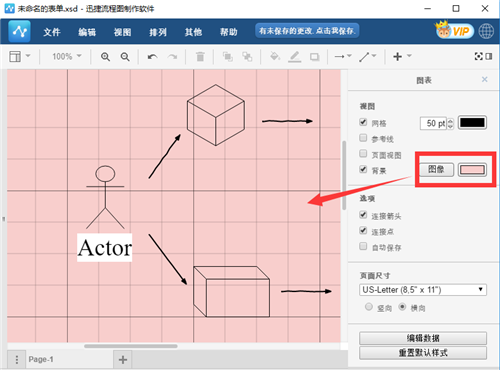500x370 pixels.
Task: Toggle the 页面视图 checkbox
Action: (363, 153)
